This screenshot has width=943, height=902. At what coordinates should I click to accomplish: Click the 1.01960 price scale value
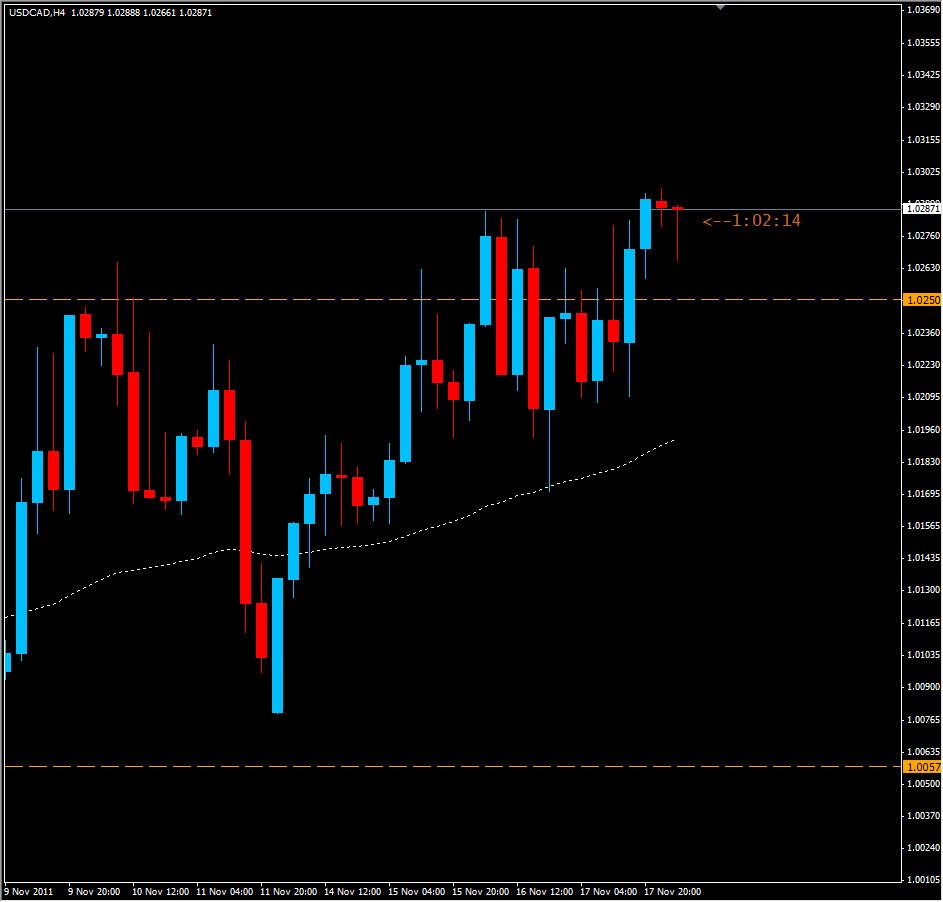[x=923, y=430]
